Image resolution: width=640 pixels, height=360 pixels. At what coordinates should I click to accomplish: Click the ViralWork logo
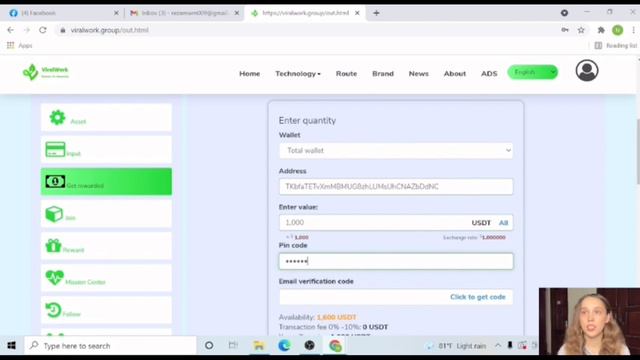coord(46,72)
